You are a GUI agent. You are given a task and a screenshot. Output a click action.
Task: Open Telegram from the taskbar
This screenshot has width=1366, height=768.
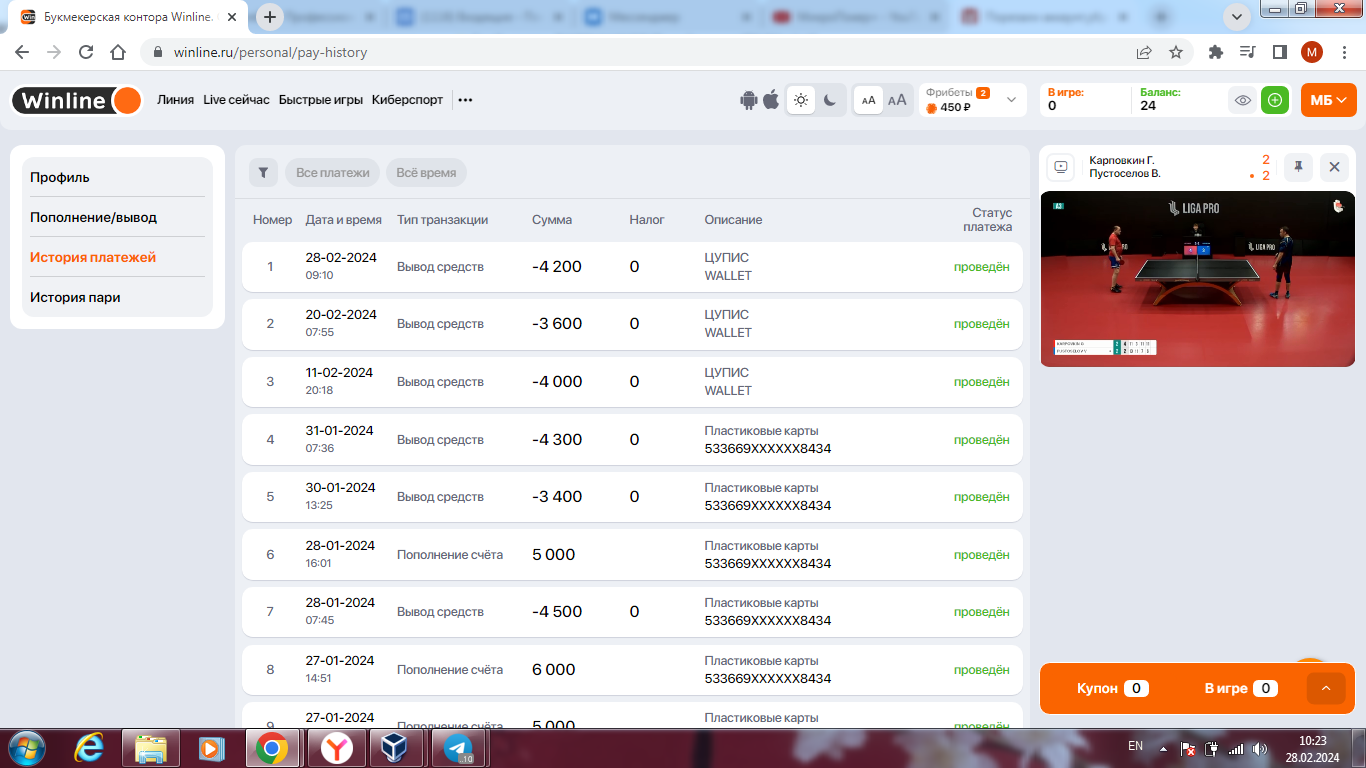(458, 748)
